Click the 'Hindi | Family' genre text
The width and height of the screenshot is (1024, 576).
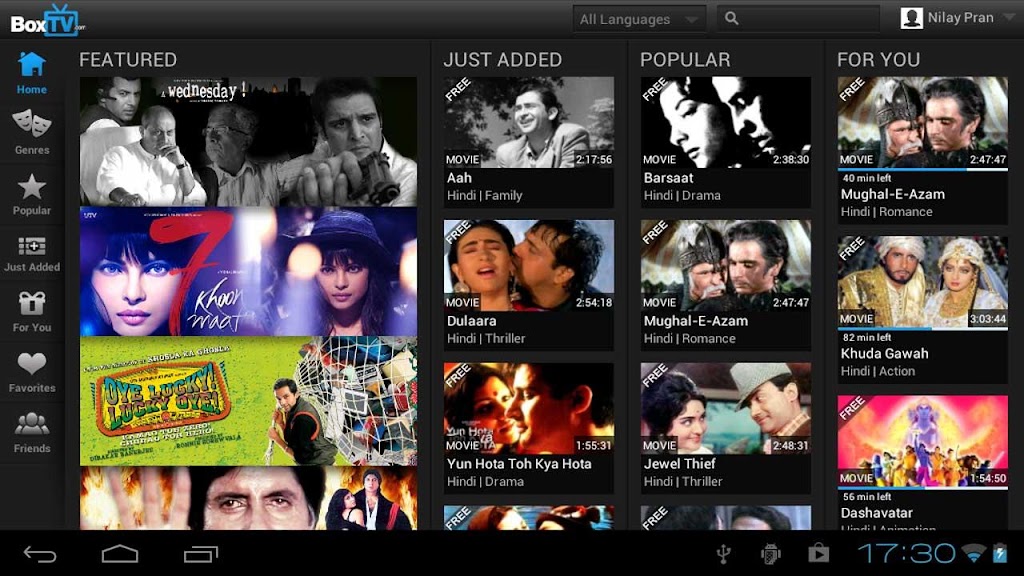pos(485,195)
